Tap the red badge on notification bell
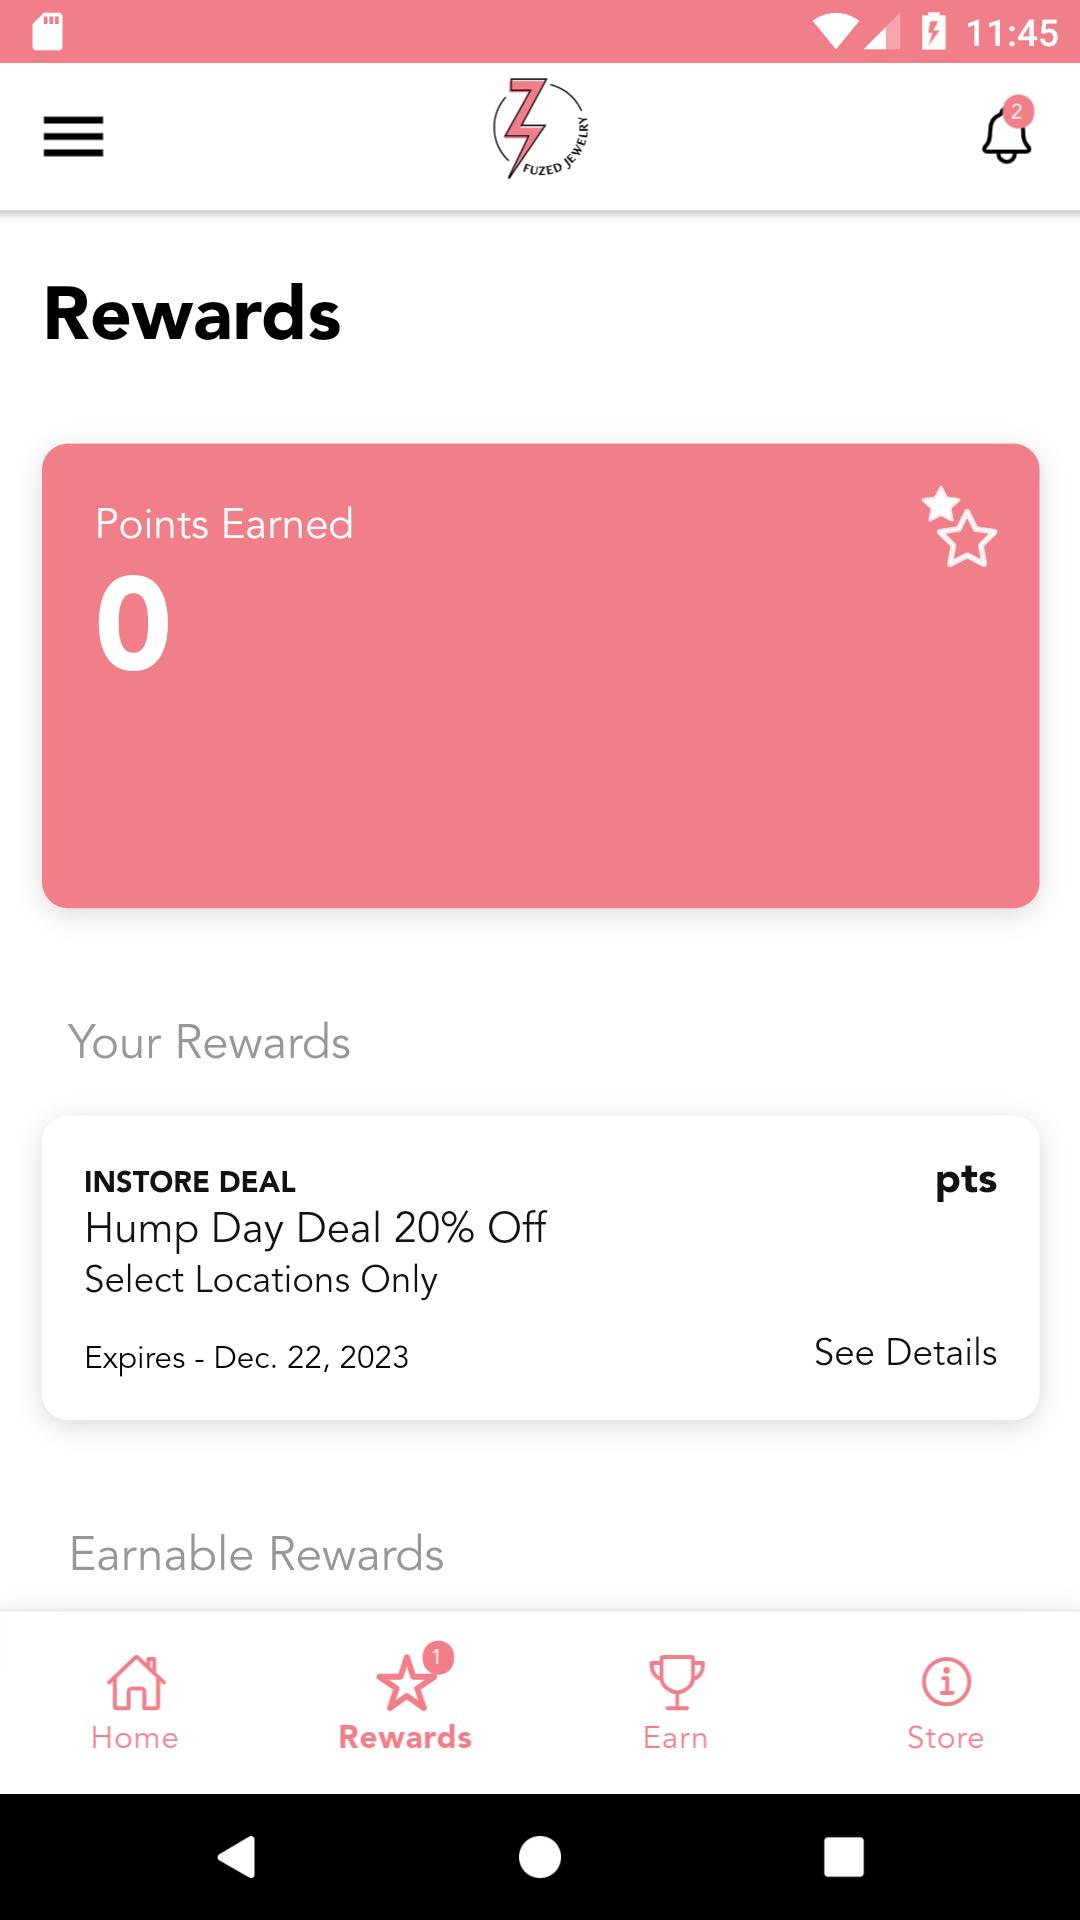This screenshot has width=1080, height=1920. click(x=1017, y=112)
